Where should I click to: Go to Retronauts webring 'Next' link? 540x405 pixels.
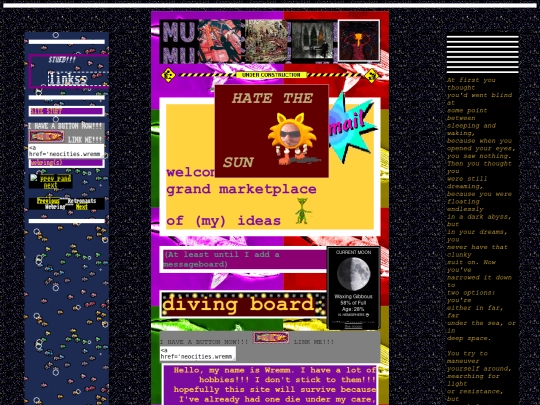tap(82, 207)
